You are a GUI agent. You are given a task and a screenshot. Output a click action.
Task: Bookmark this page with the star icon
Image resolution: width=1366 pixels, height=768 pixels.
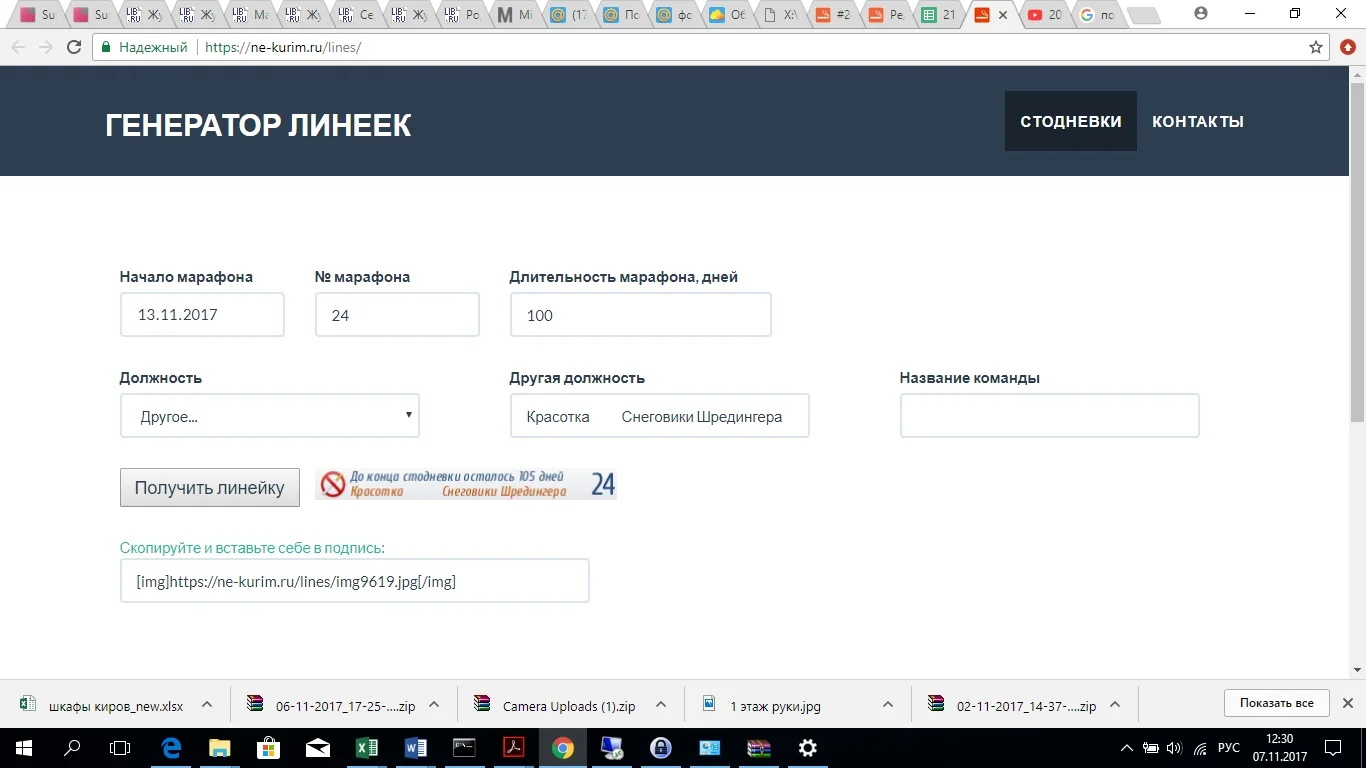coord(1316,47)
